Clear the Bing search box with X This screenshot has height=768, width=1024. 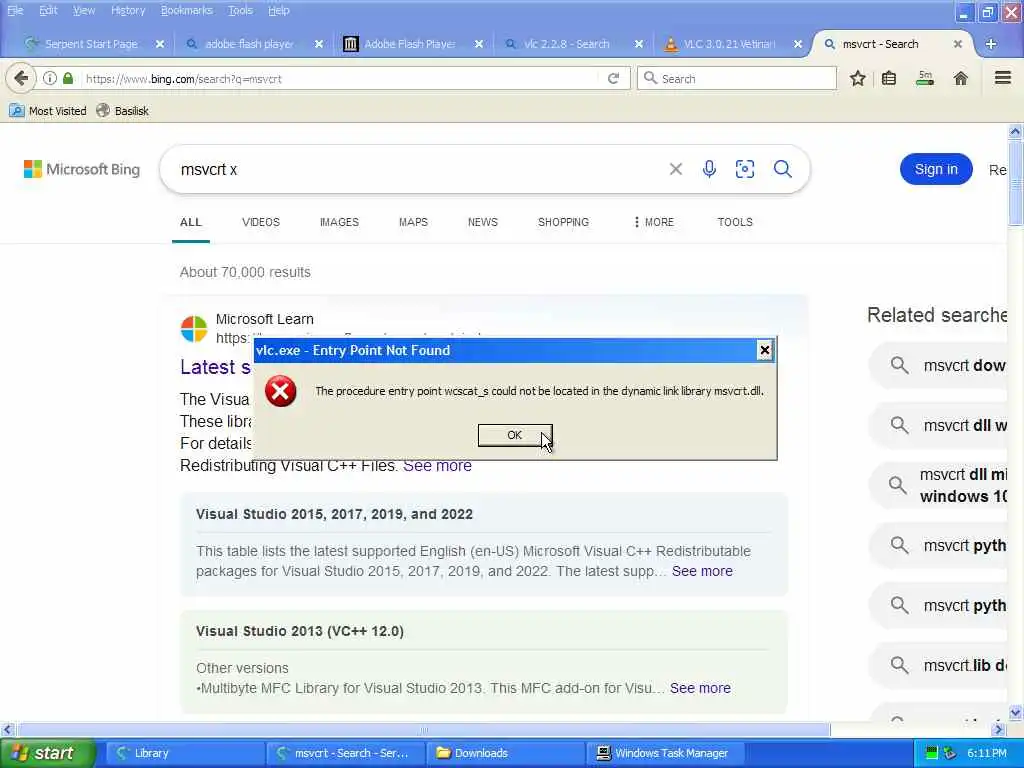click(676, 169)
